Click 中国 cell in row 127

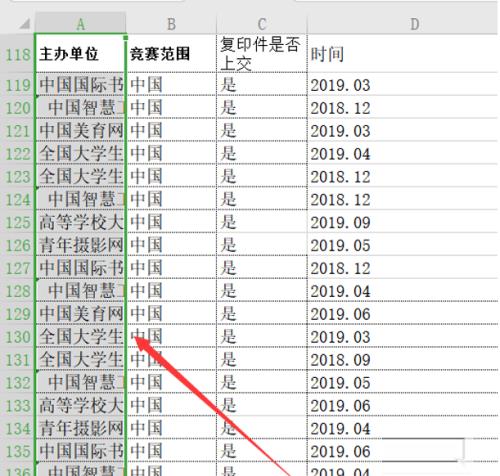point(171,268)
